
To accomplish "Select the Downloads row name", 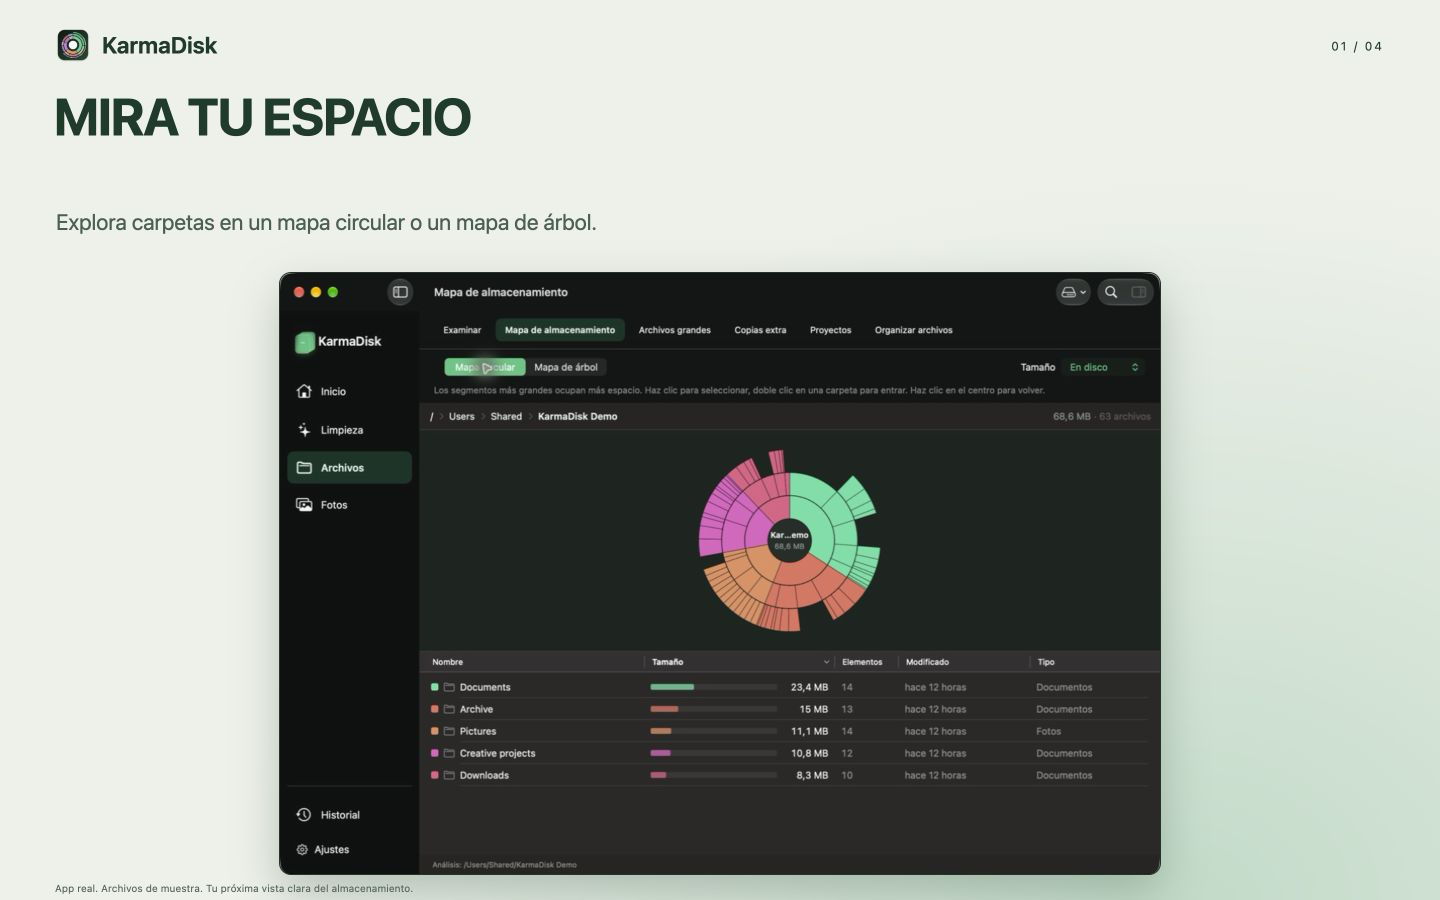I will coord(484,776).
